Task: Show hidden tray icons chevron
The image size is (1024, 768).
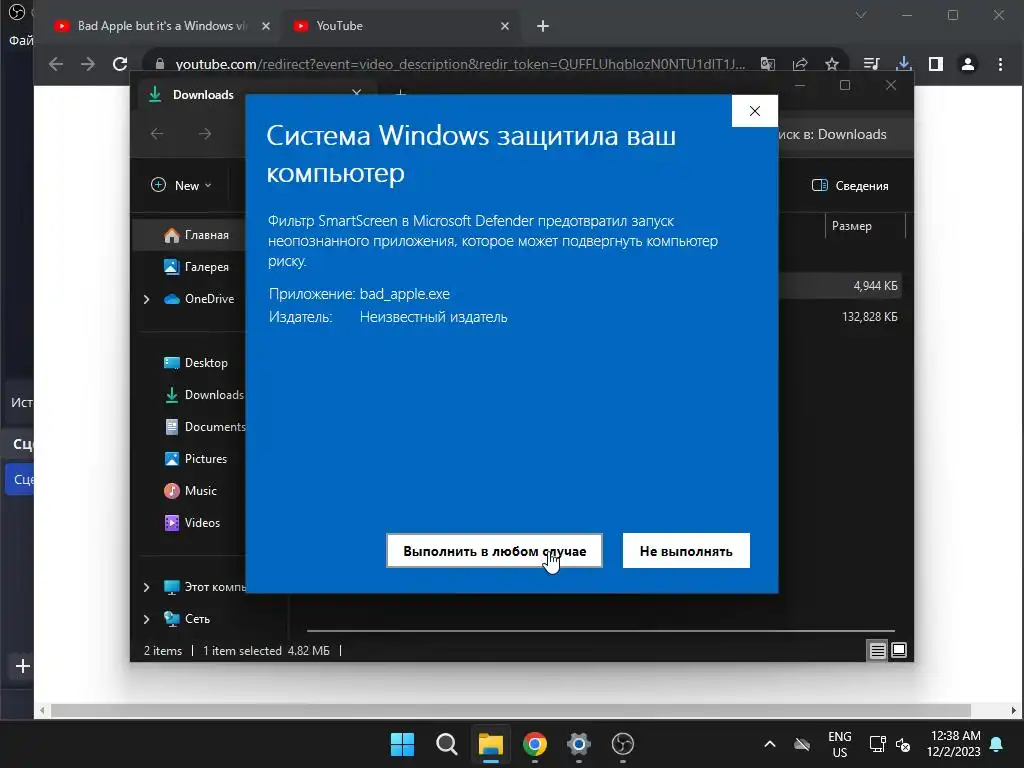Action: tap(770, 744)
